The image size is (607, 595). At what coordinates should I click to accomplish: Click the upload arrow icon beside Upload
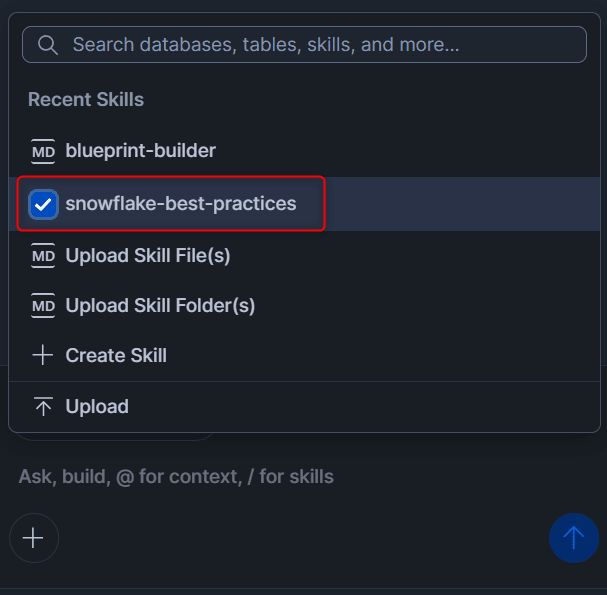pyautogui.click(x=43, y=407)
